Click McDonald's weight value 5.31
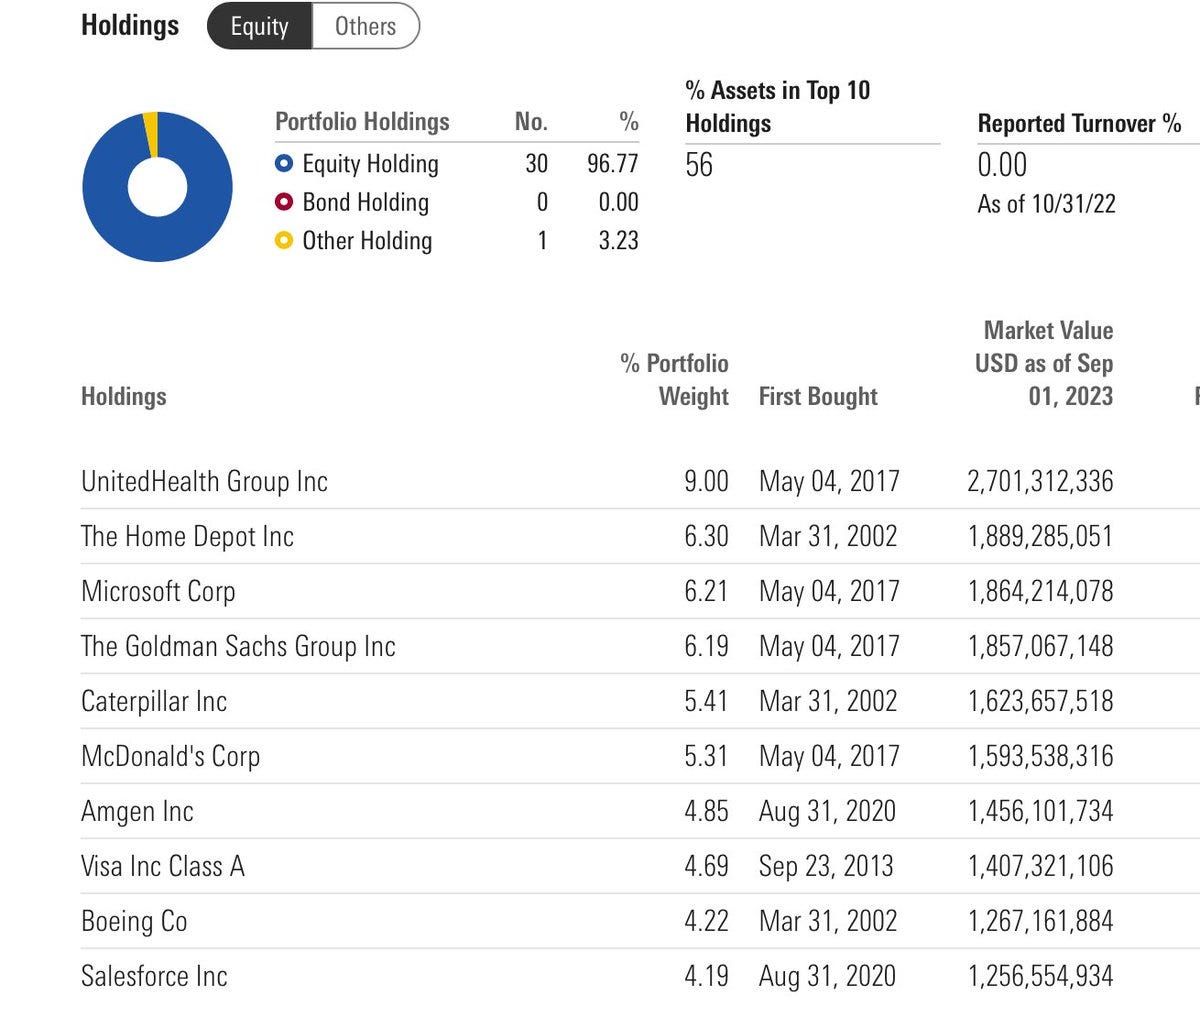The image size is (1200, 1028). pos(706,756)
